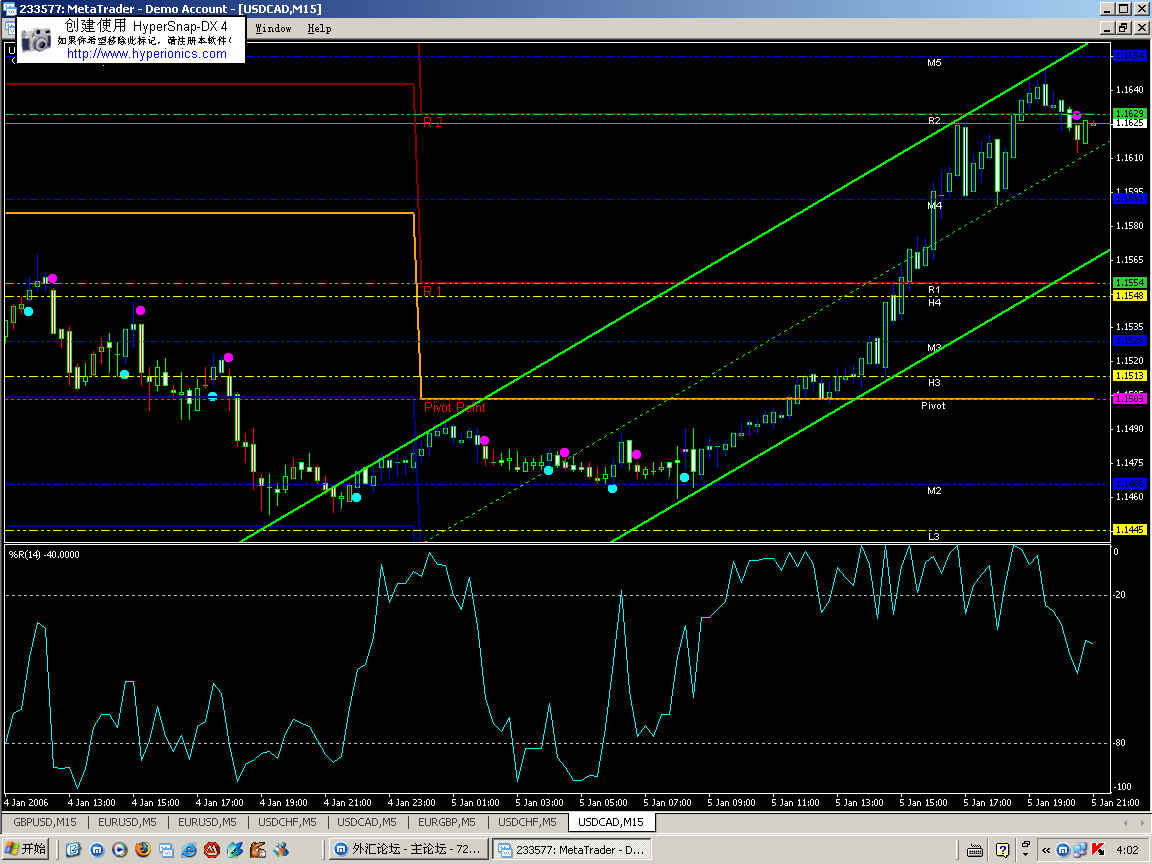1152x864 pixels.
Task: Activate the 233577: MetaTrader taskbar button
Action: pyautogui.click(x=572, y=849)
